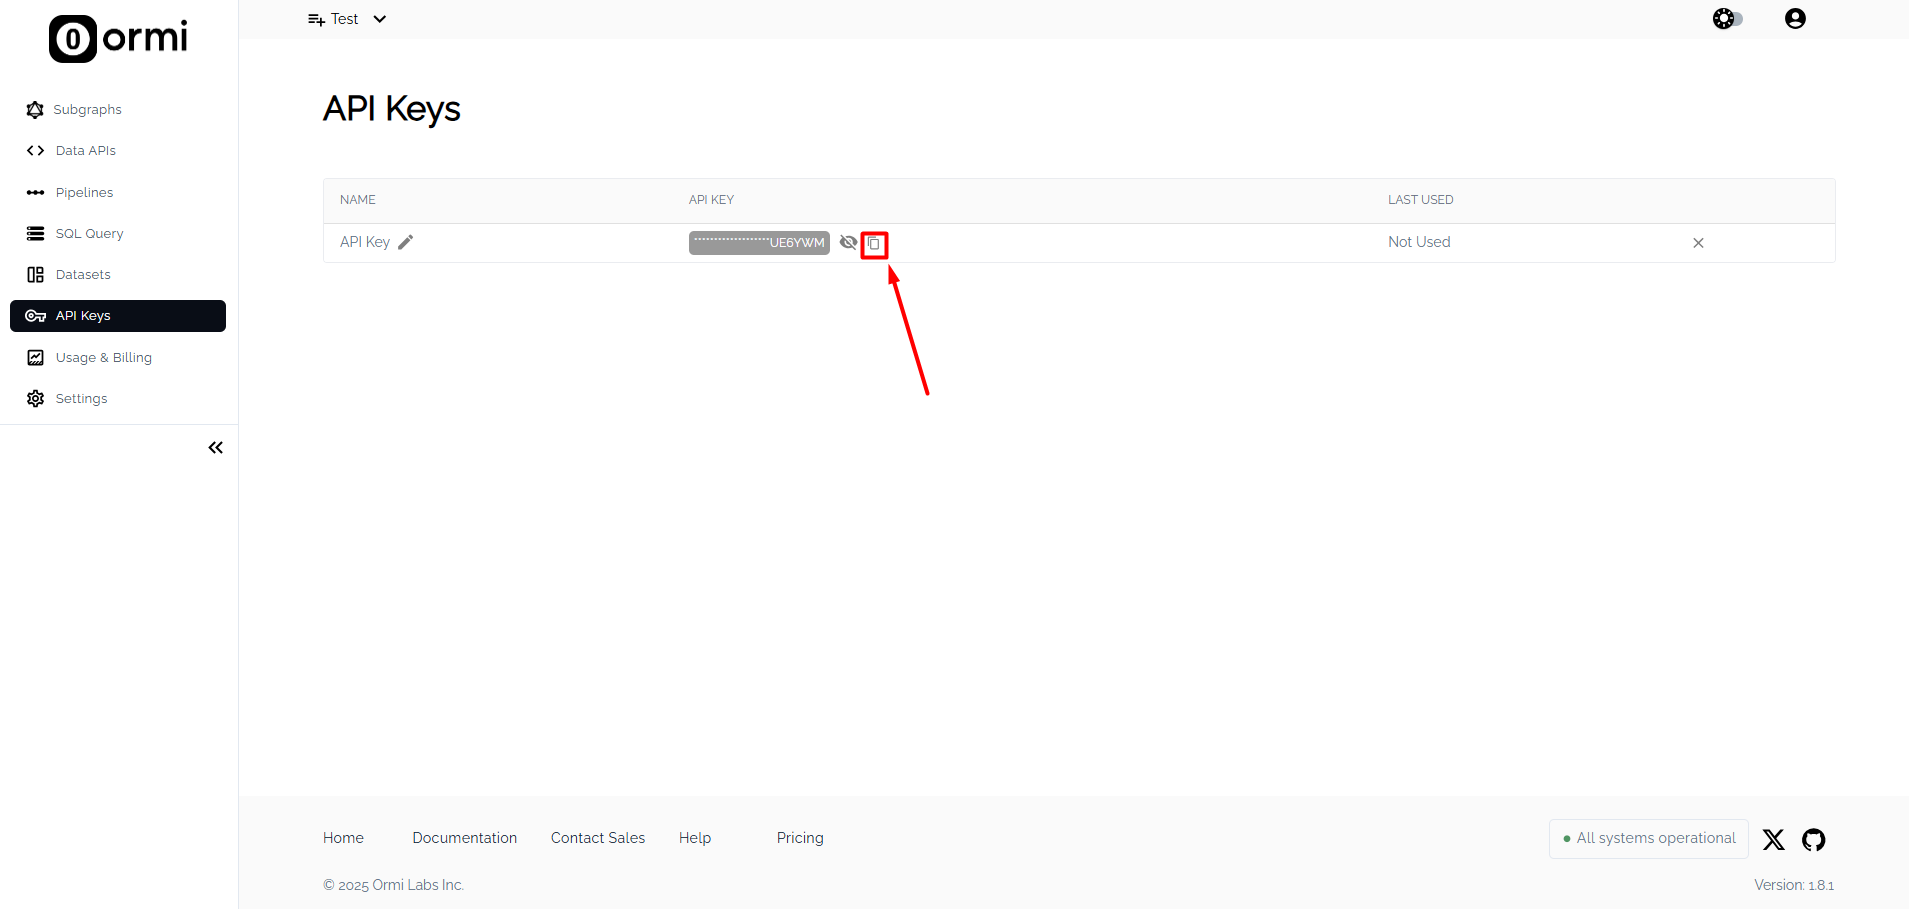Toggle API key visibility eye icon
Screen dimensions: 1909x909
click(848, 242)
